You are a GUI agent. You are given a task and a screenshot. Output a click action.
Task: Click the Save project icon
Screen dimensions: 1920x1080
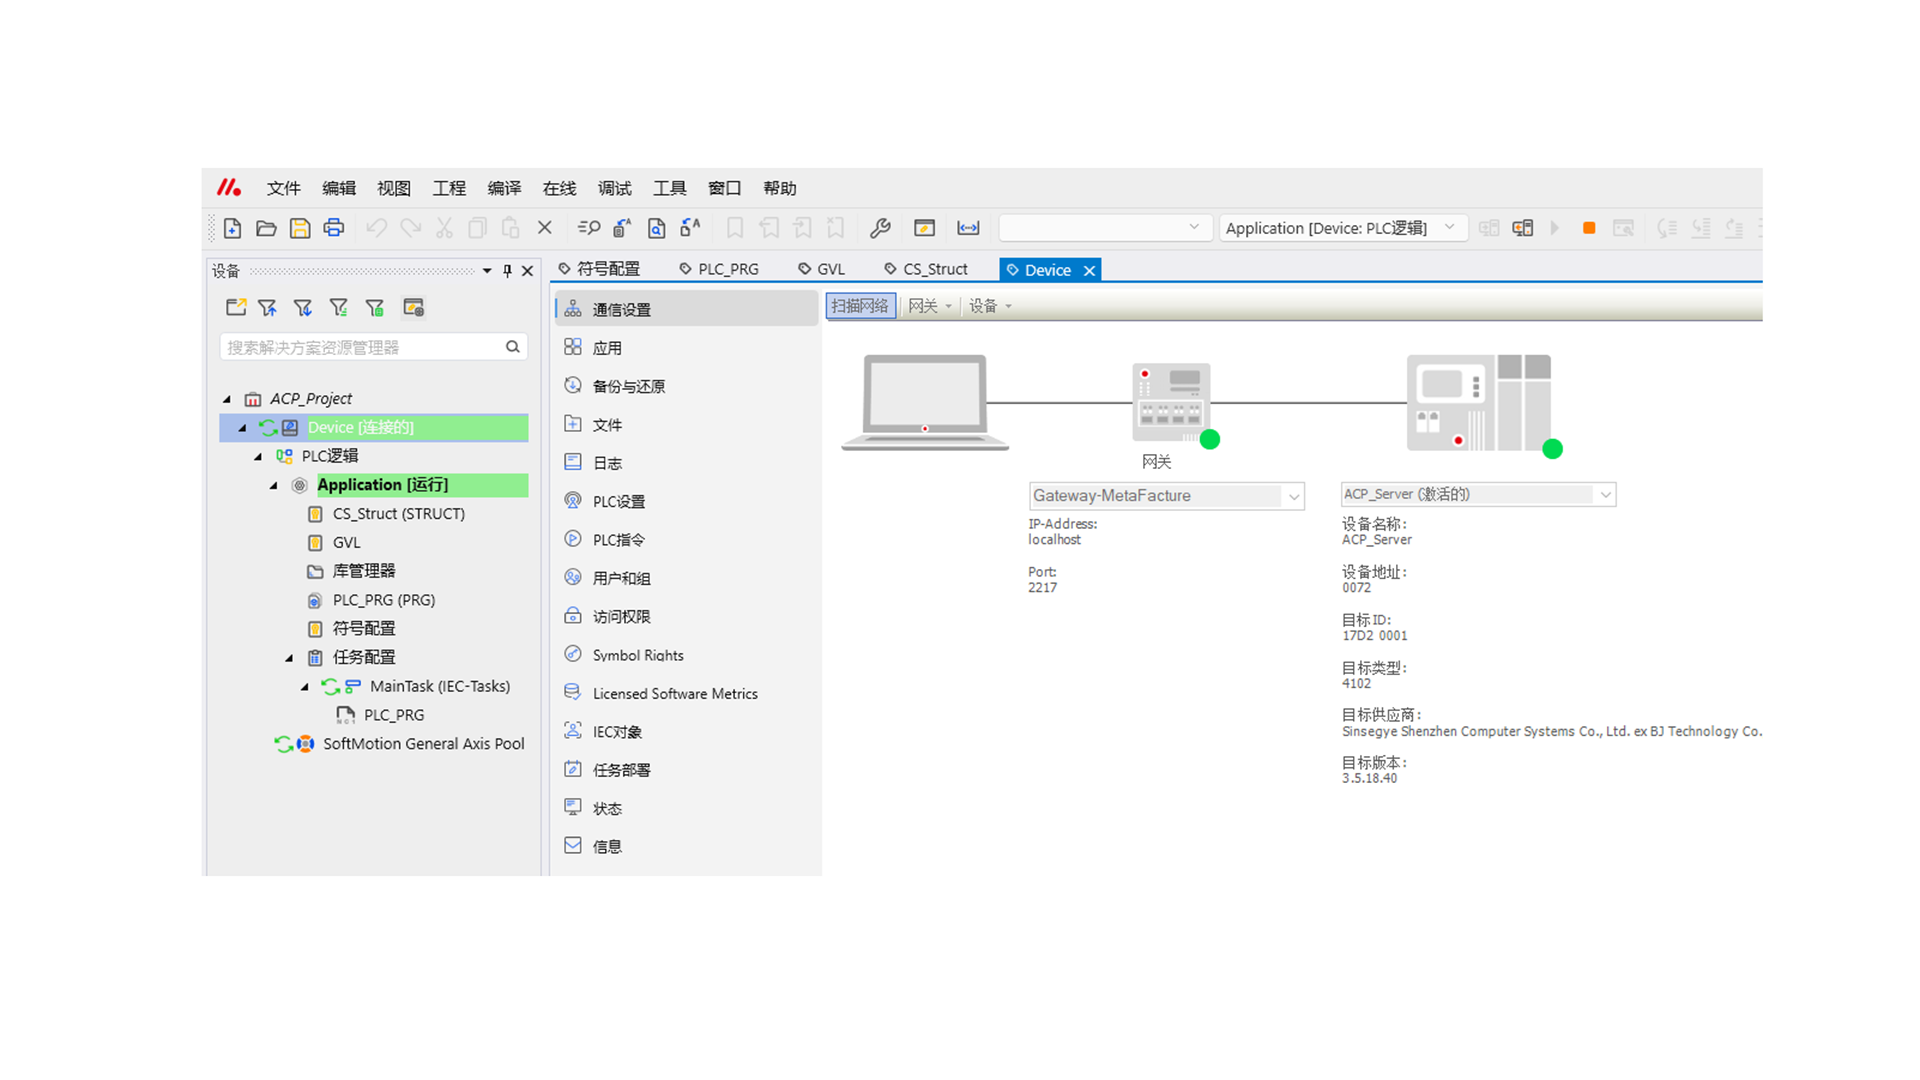click(299, 228)
